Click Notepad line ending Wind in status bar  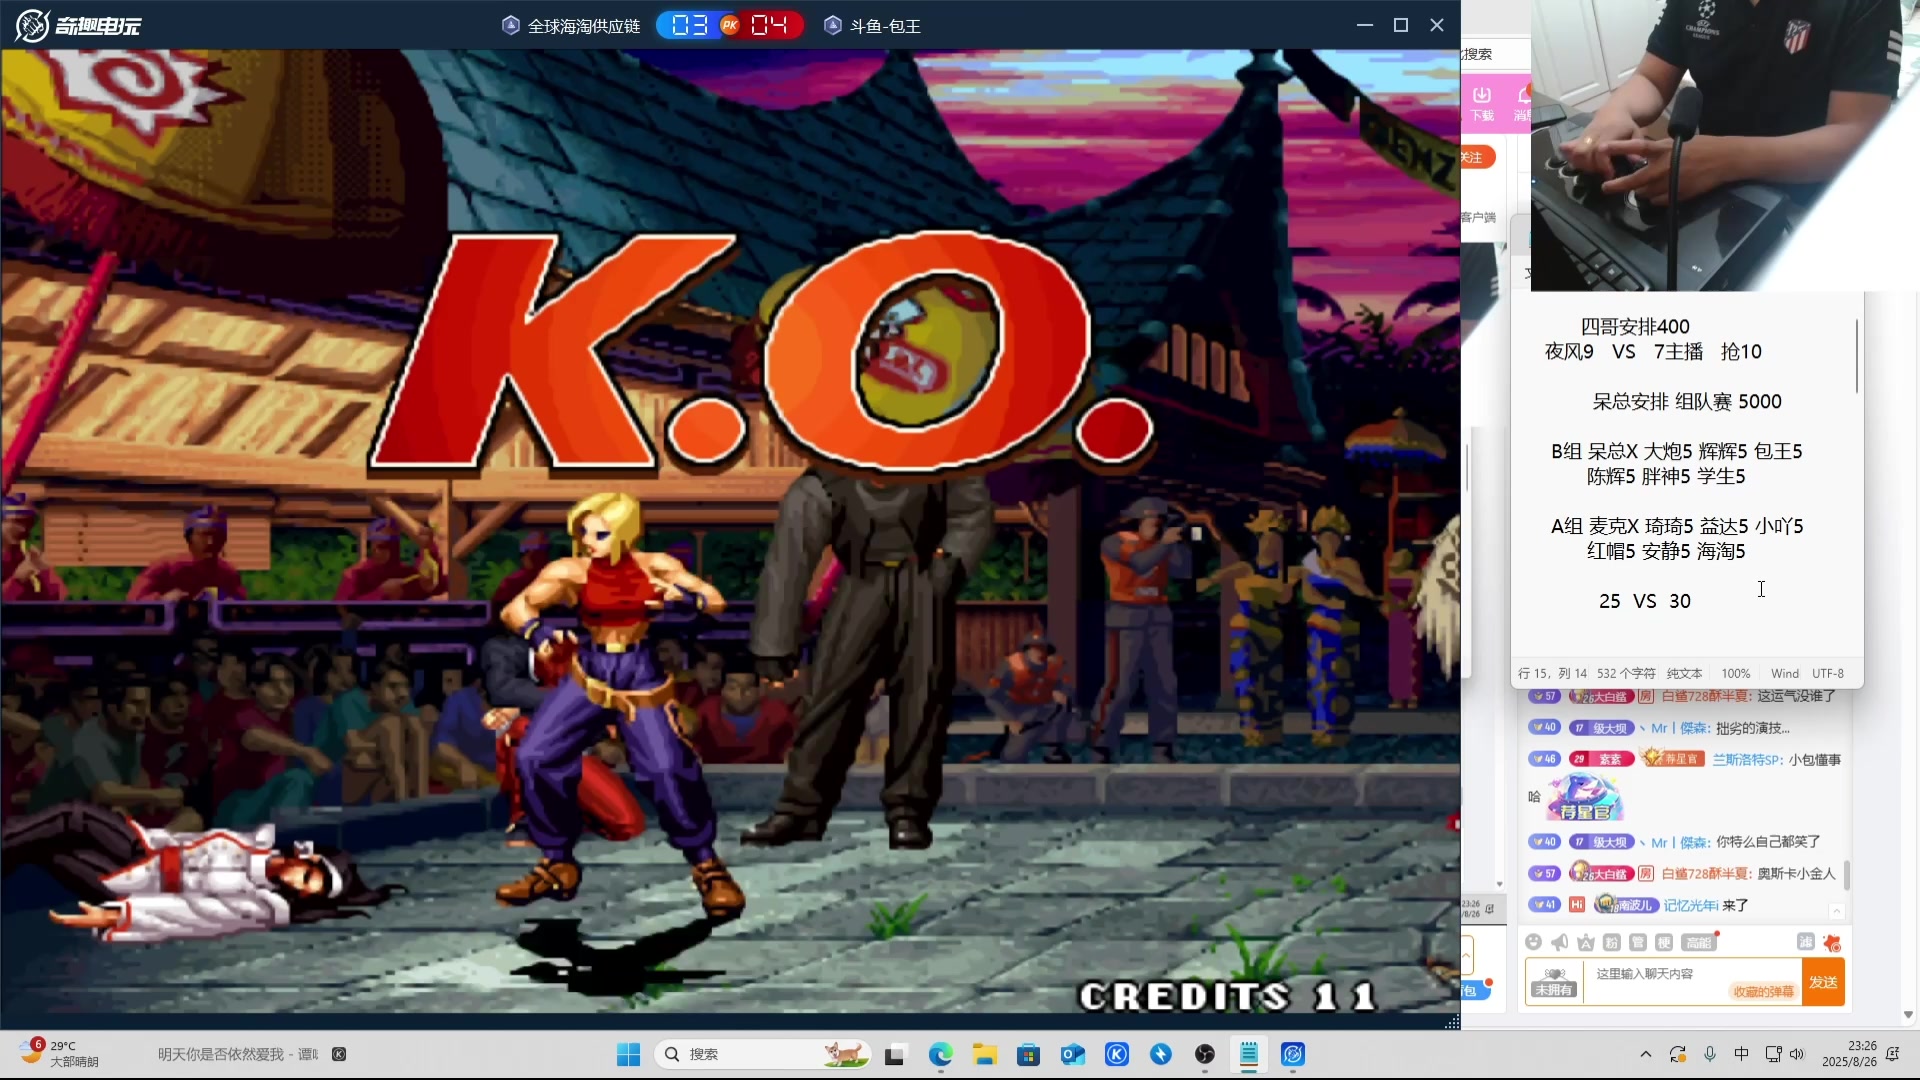tap(1785, 673)
